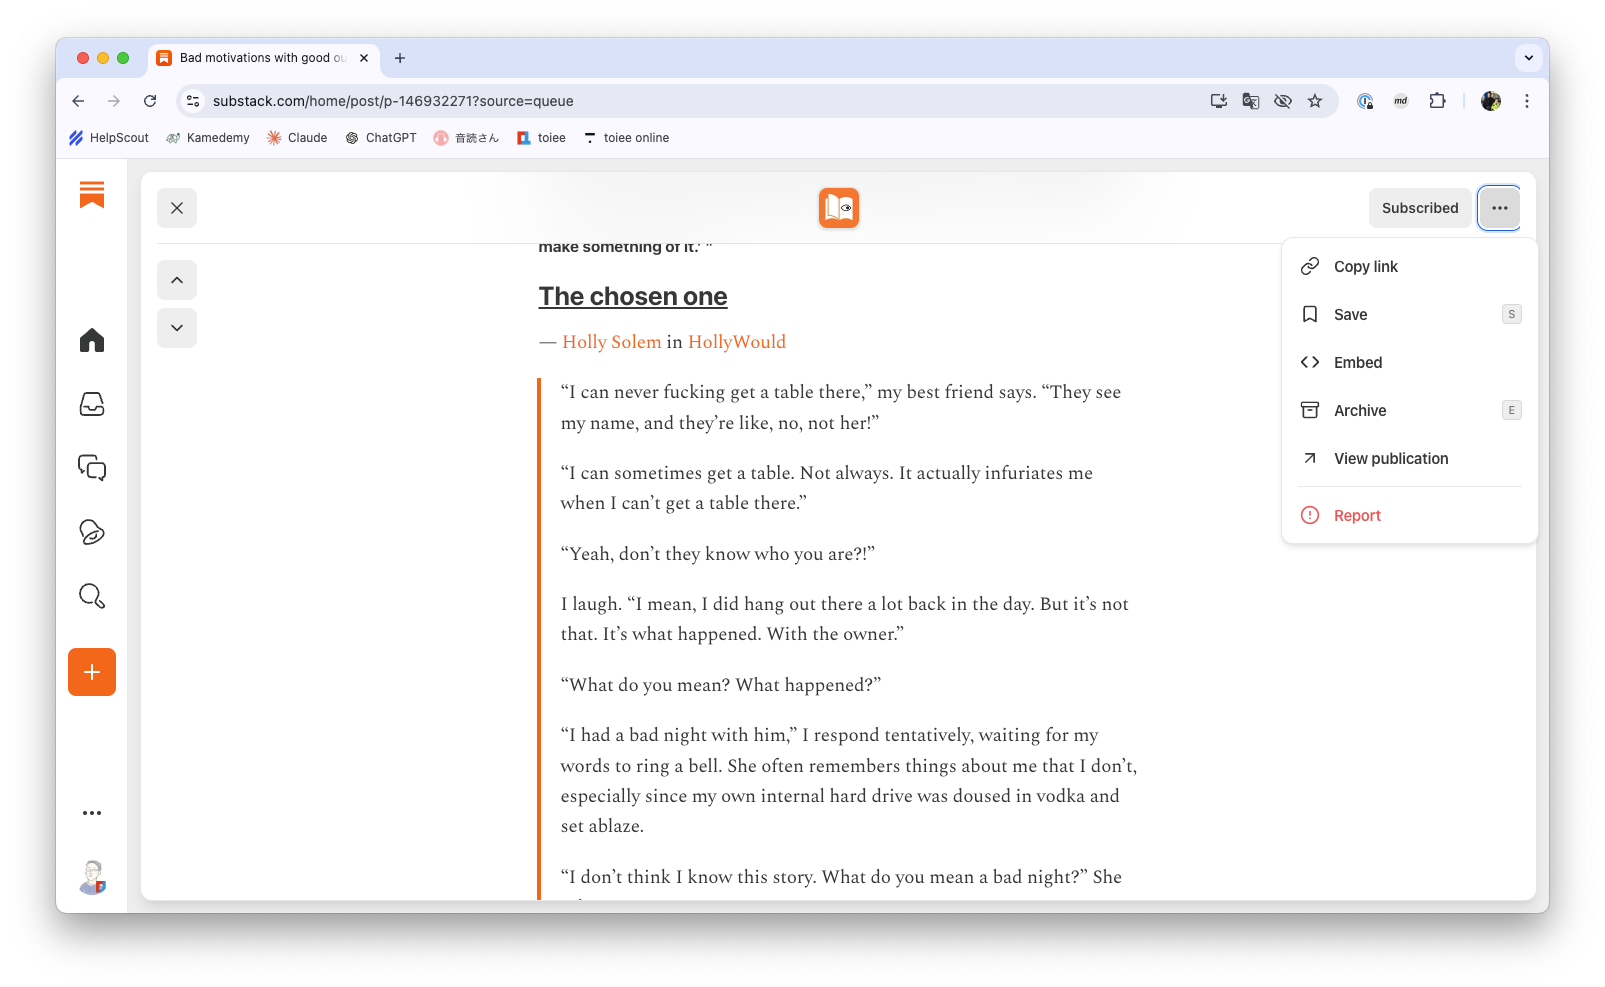Open a new browser tab
The width and height of the screenshot is (1605, 987).
(x=400, y=58)
